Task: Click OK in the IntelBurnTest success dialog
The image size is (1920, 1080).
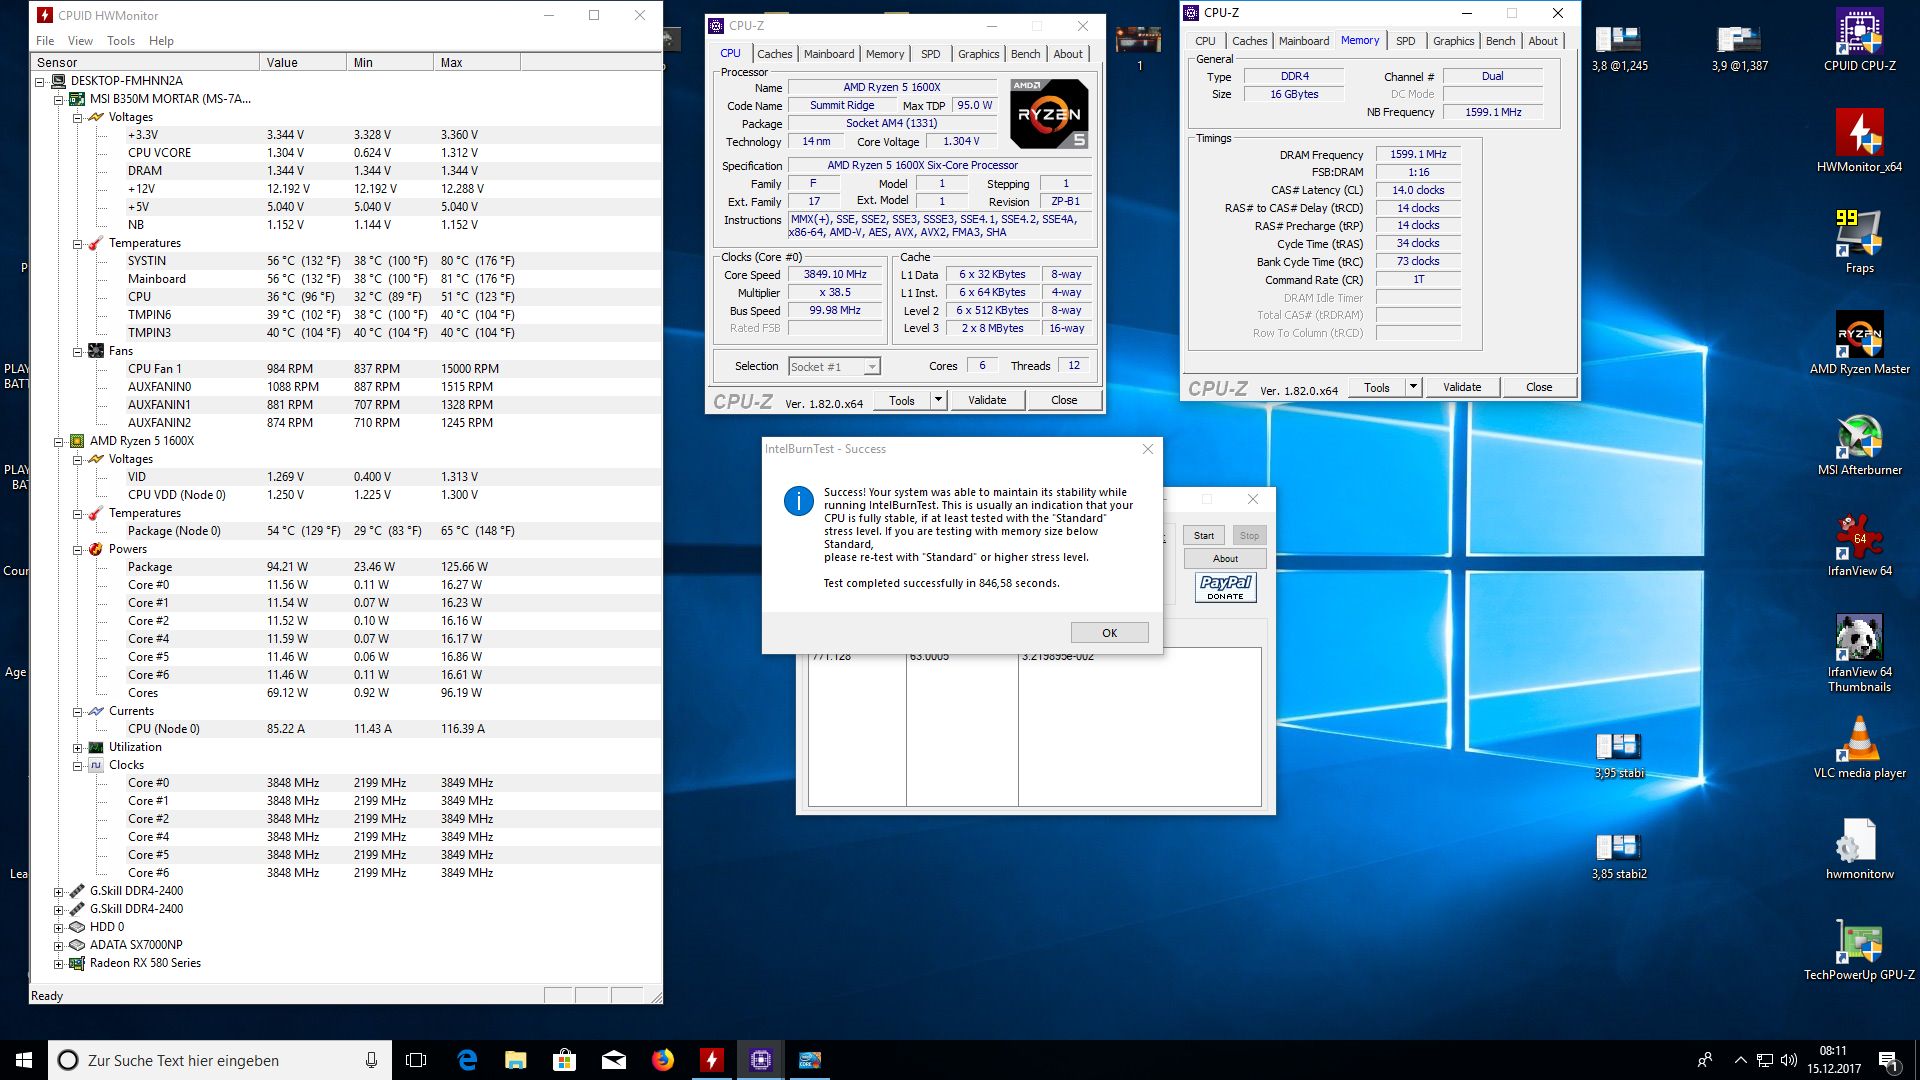Action: pos(1109,633)
